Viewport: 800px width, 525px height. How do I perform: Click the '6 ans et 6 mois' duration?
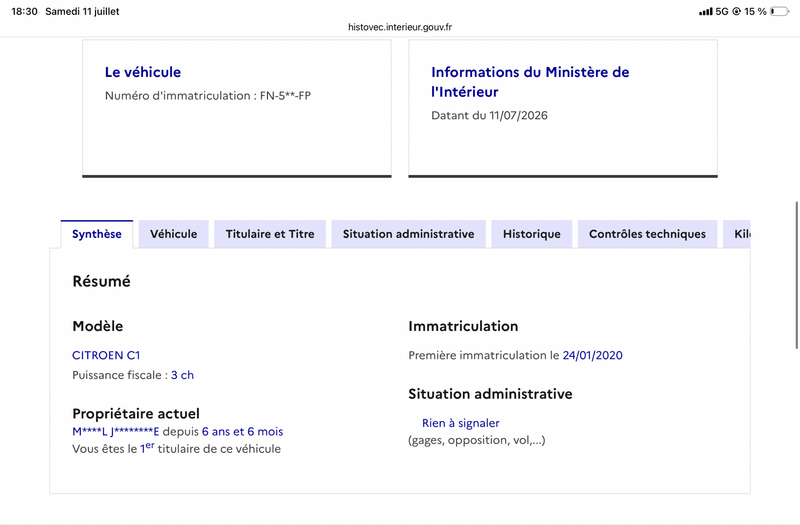(242, 432)
